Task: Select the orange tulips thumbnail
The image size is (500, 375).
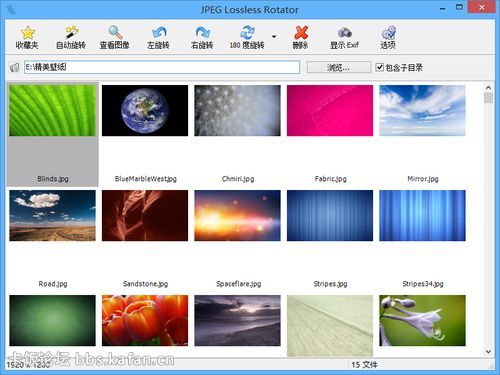Action: click(145, 320)
